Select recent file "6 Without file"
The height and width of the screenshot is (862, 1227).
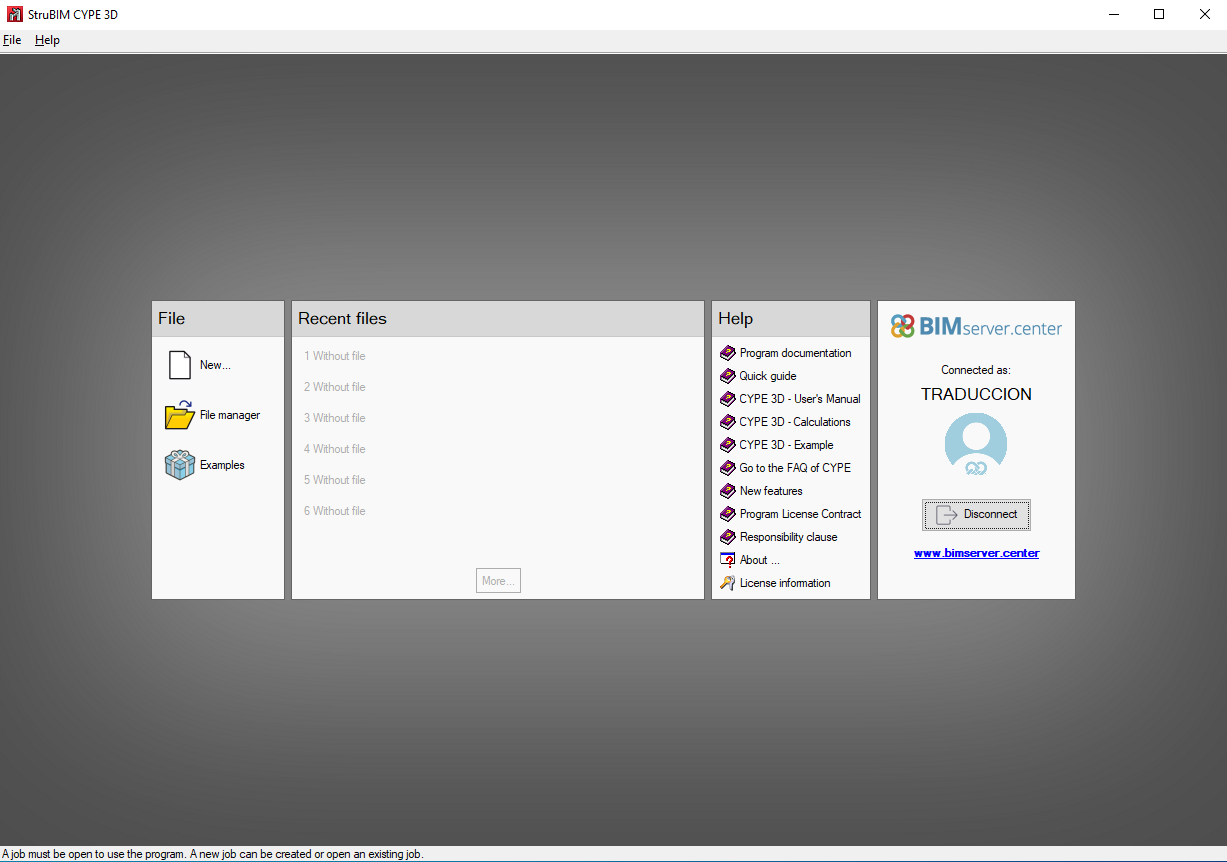[335, 511]
